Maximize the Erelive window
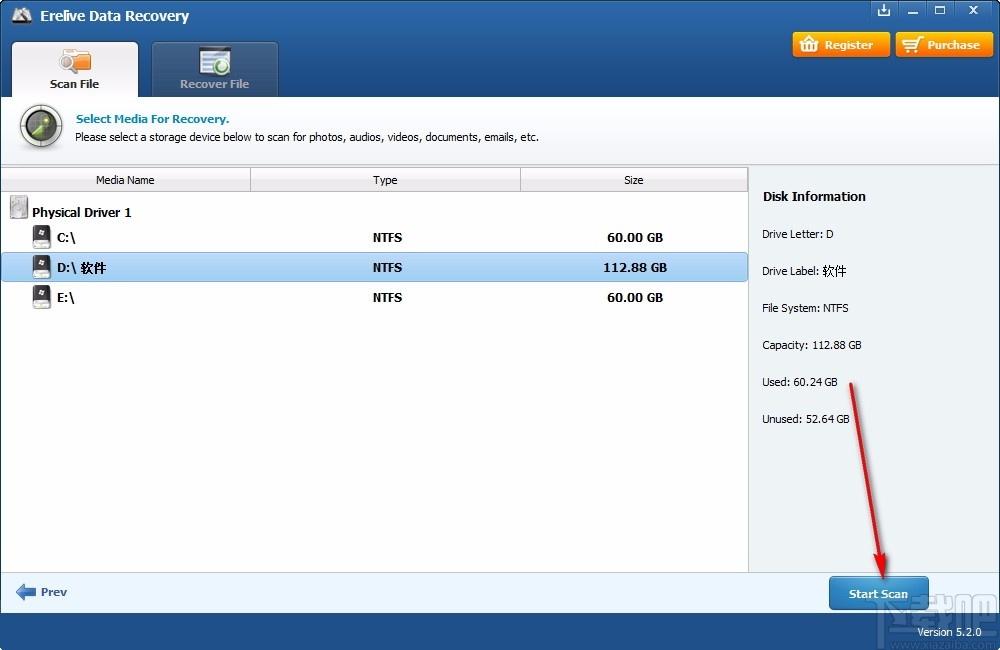 pyautogui.click(x=940, y=10)
